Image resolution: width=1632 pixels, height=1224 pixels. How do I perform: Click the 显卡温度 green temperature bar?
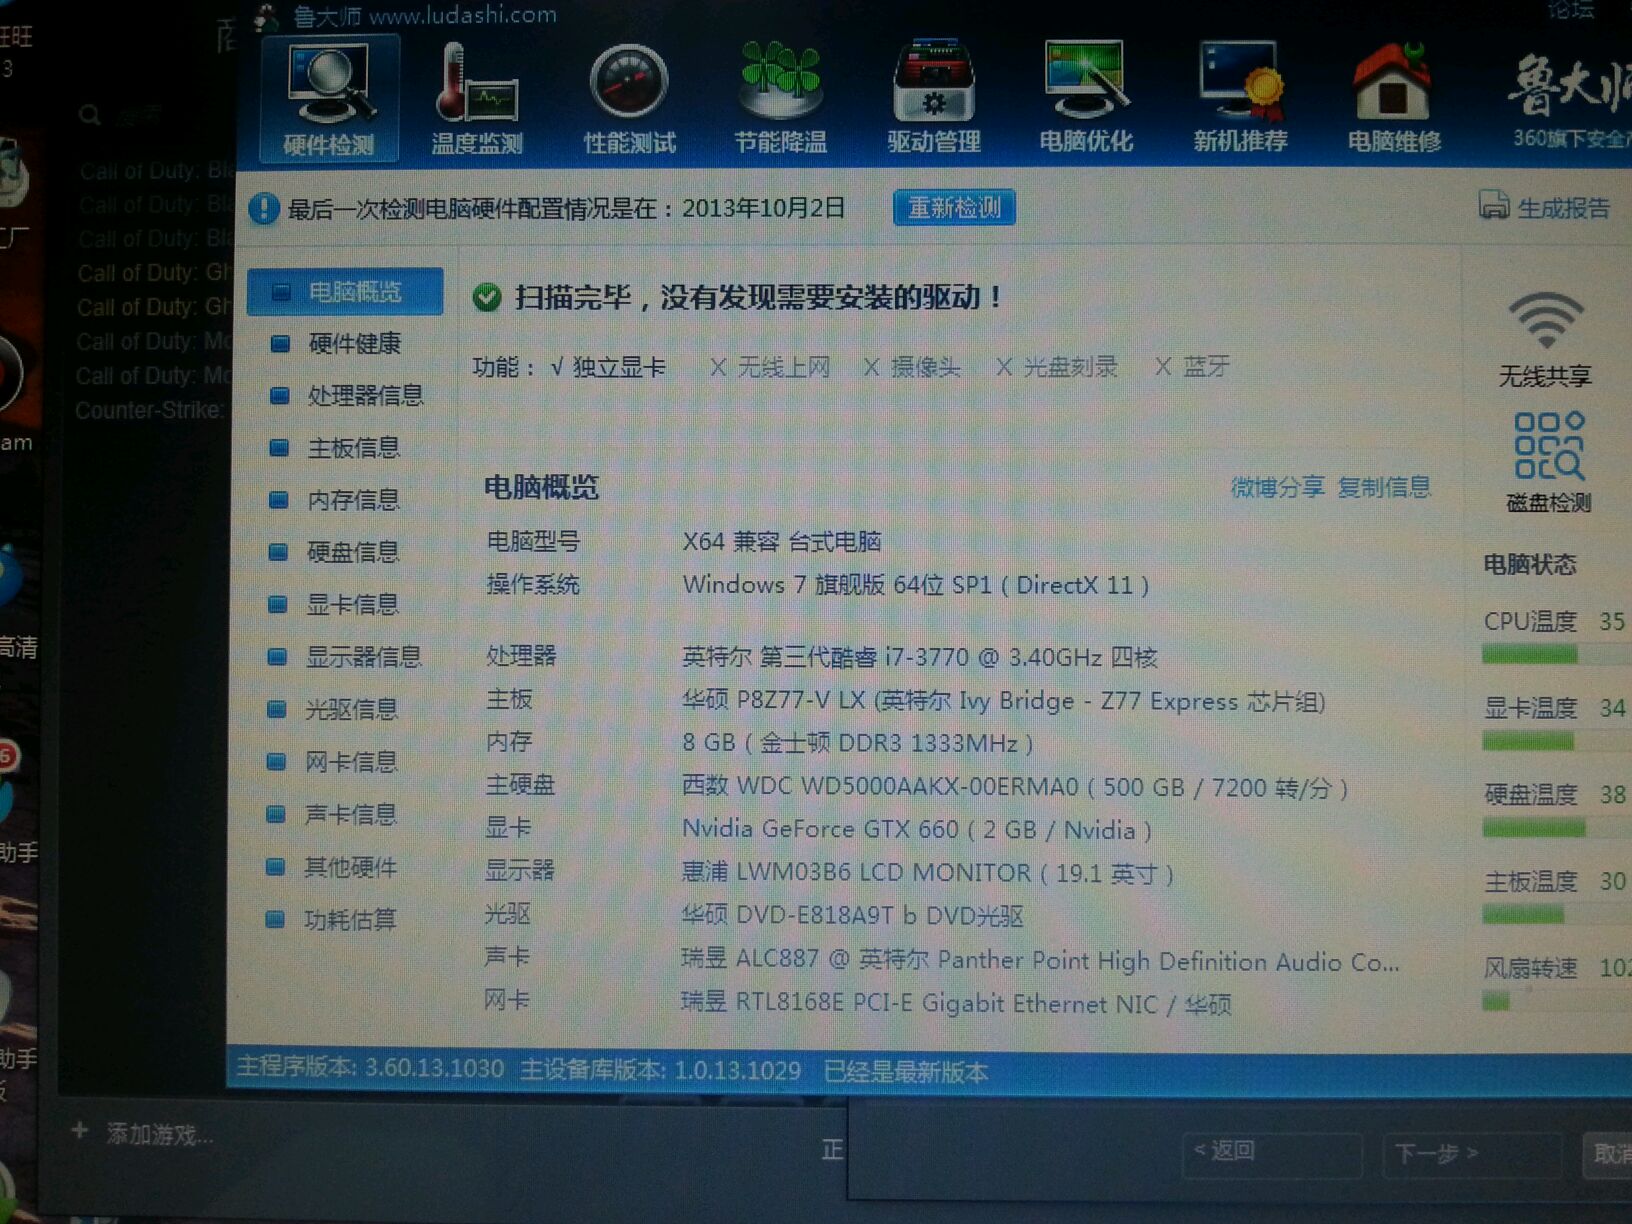point(1528,741)
